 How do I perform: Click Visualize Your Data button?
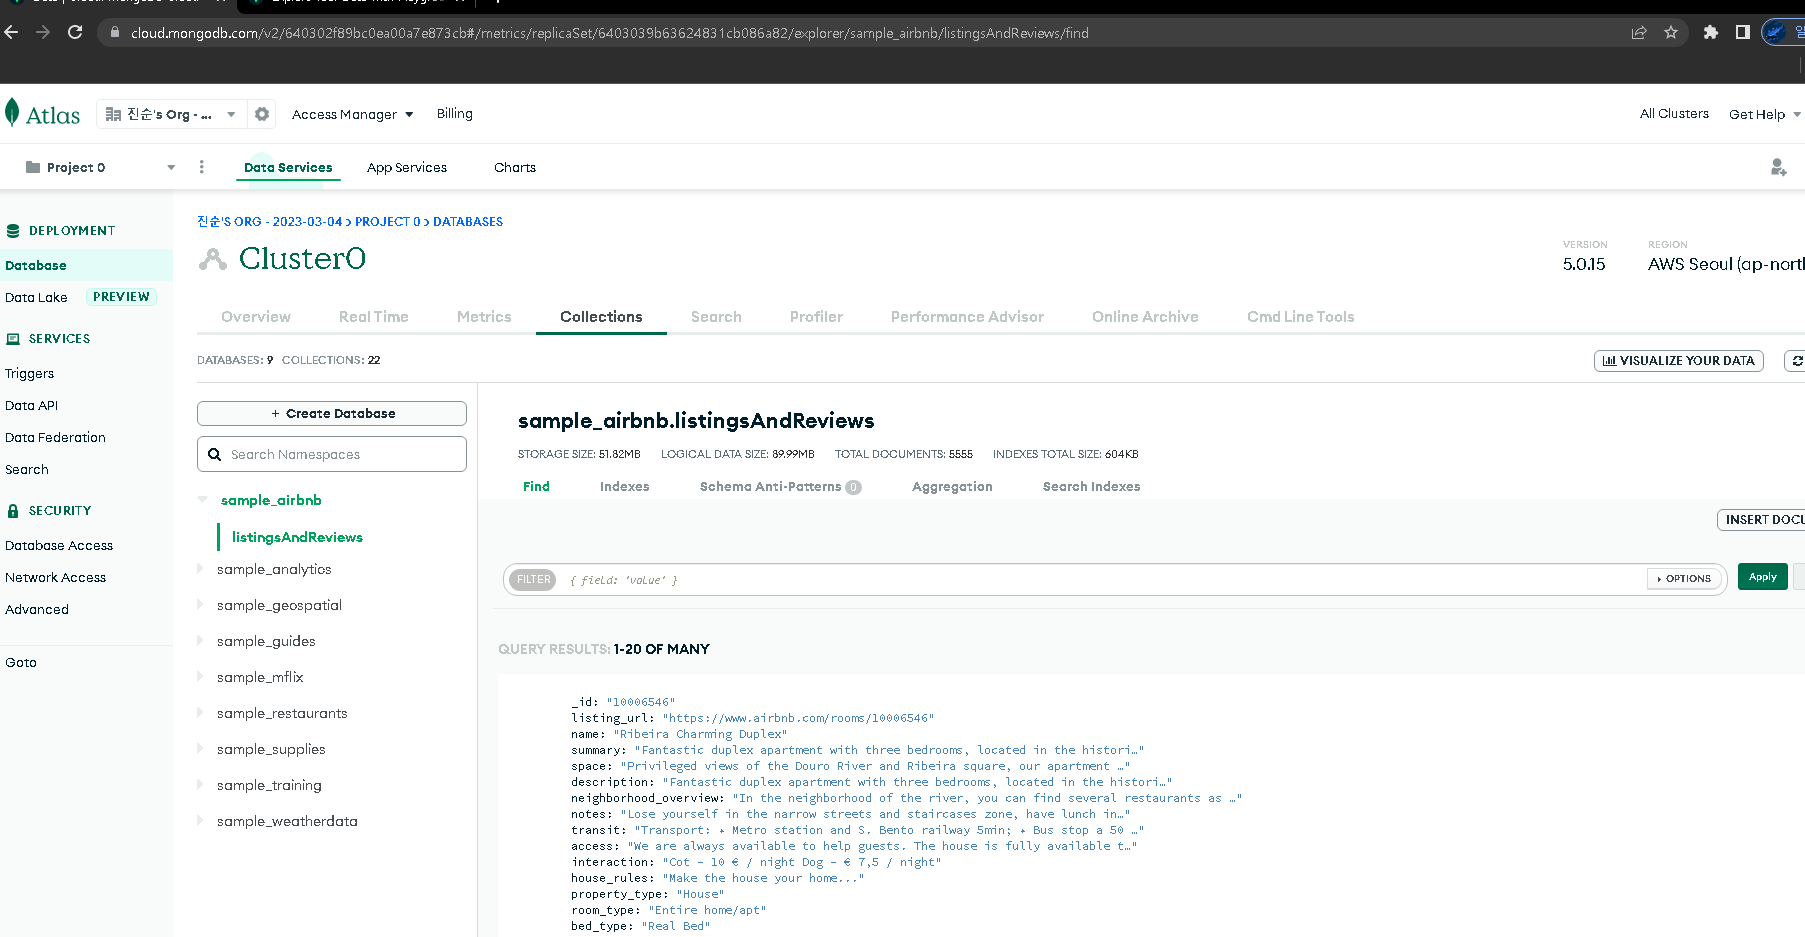click(x=1678, y=361)
